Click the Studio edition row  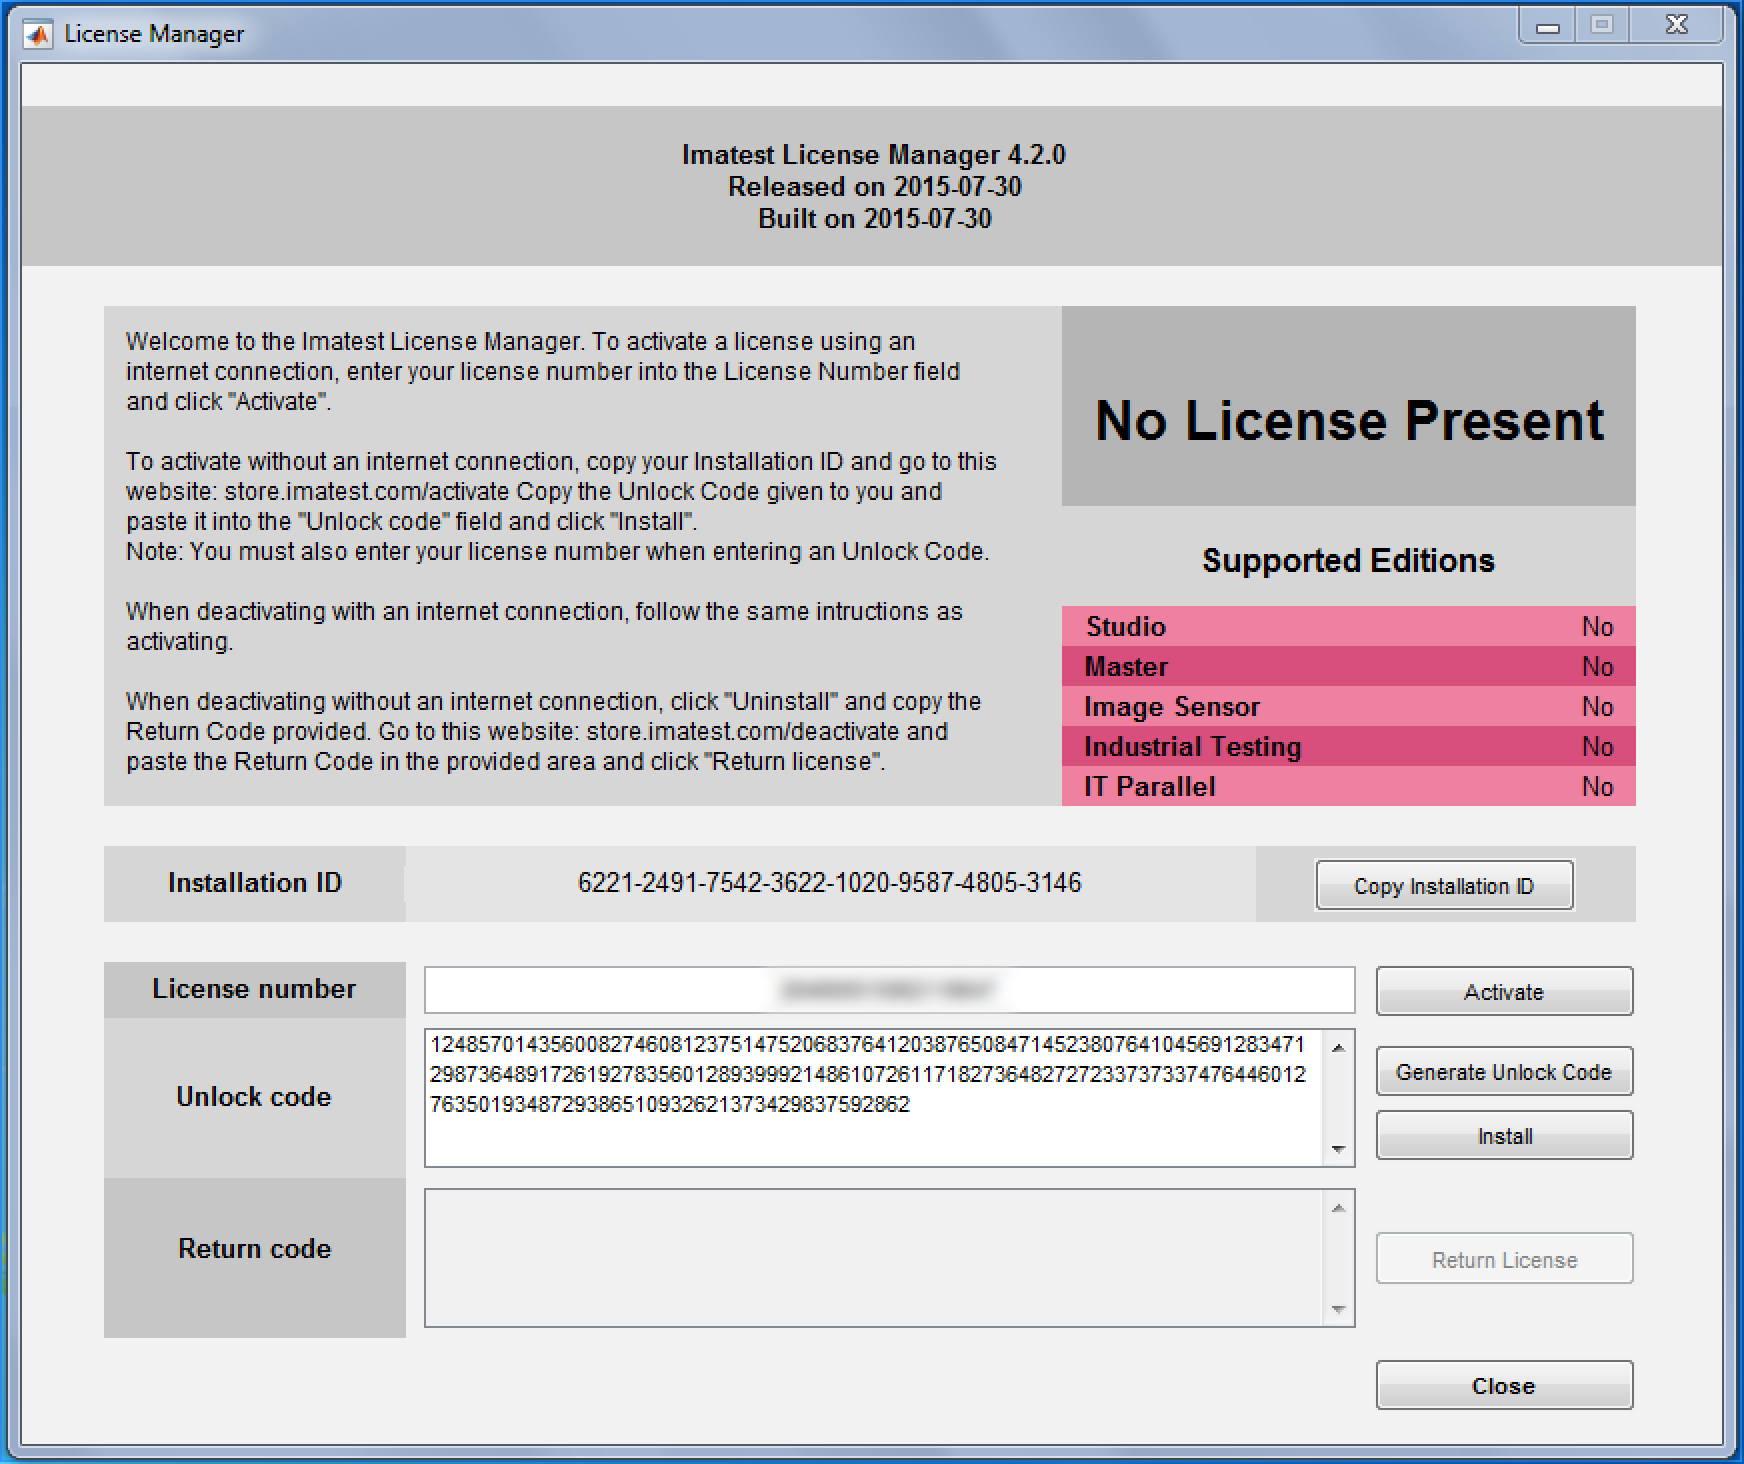pos(1348,626)
